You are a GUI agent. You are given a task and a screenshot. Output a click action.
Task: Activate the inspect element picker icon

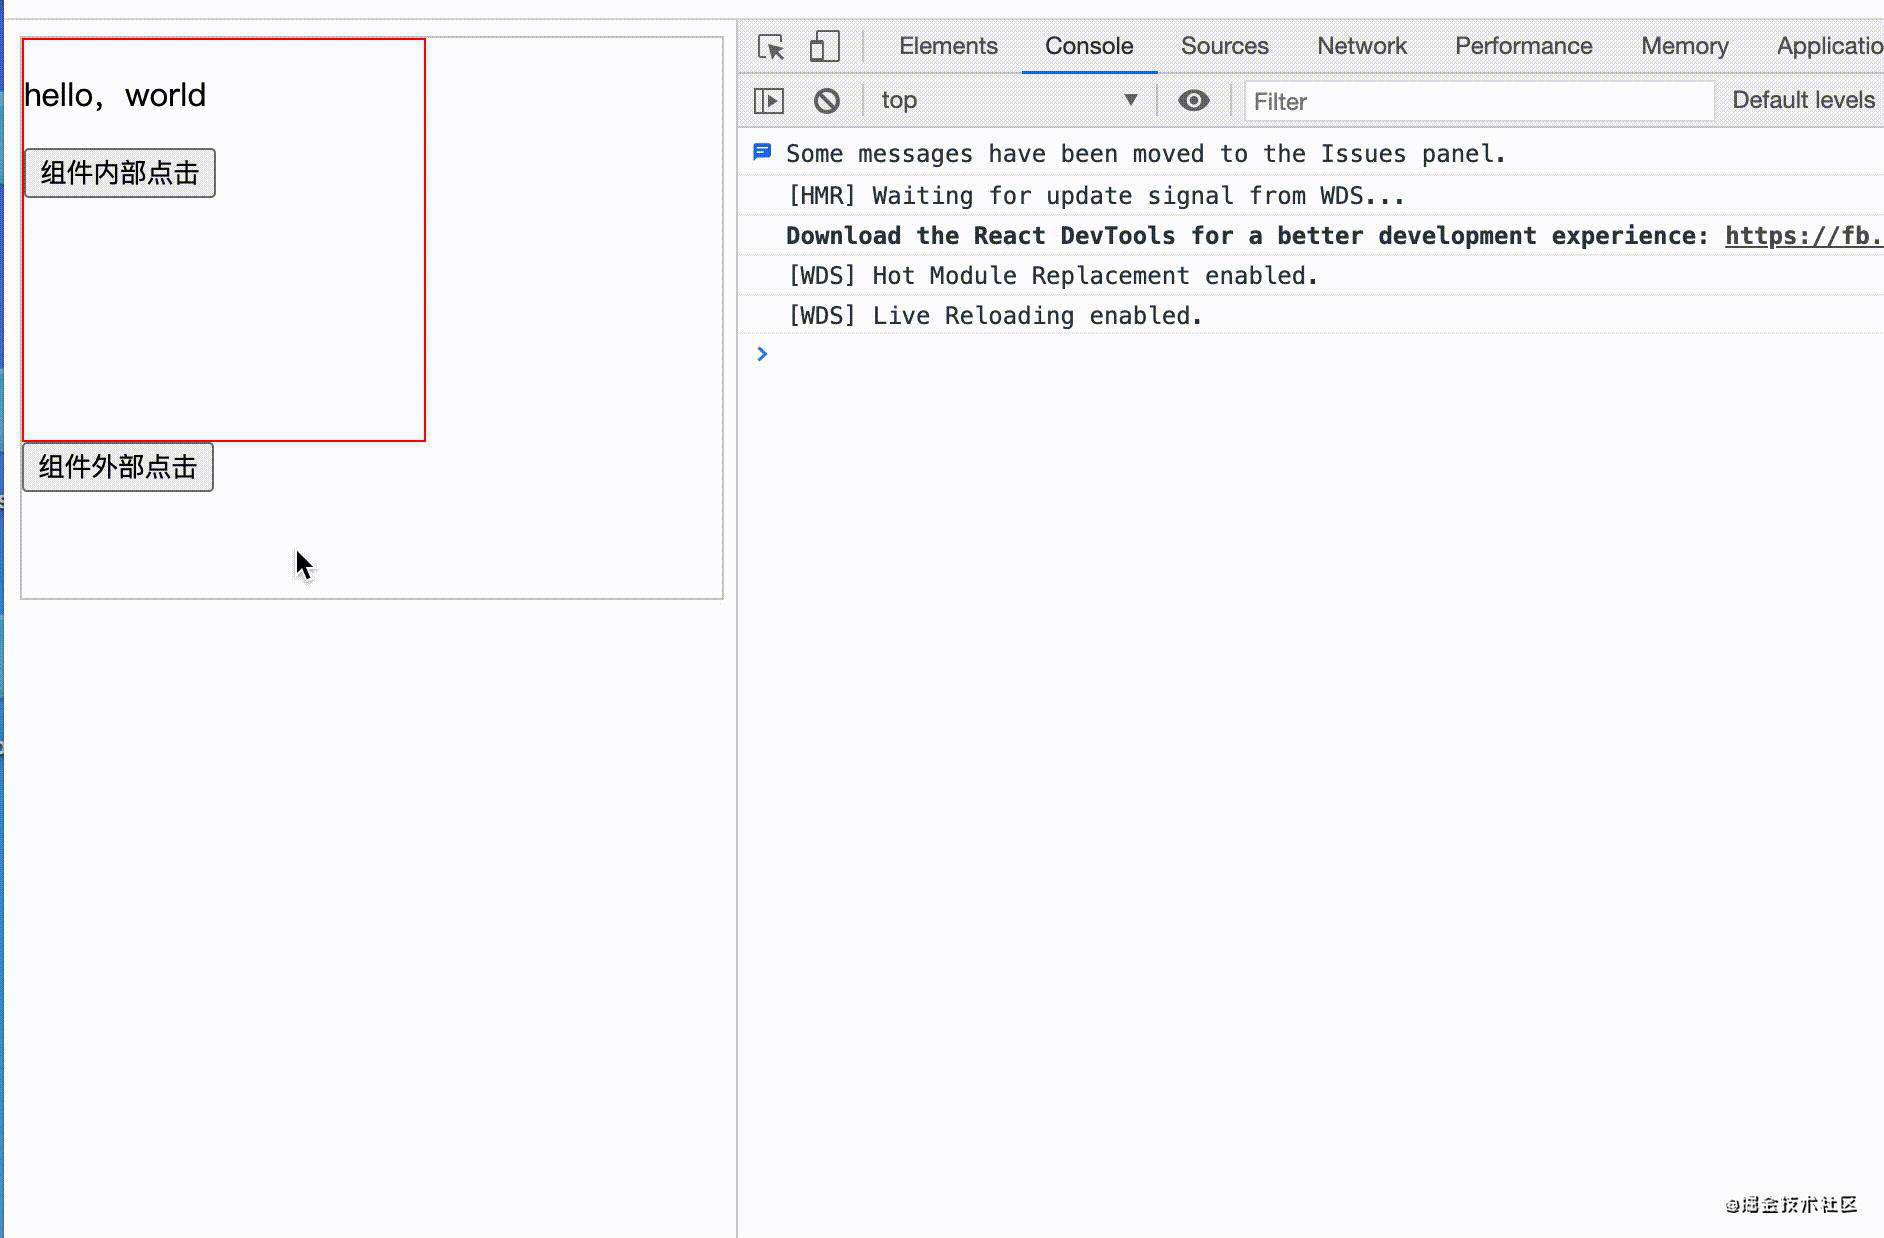(771, 46)
